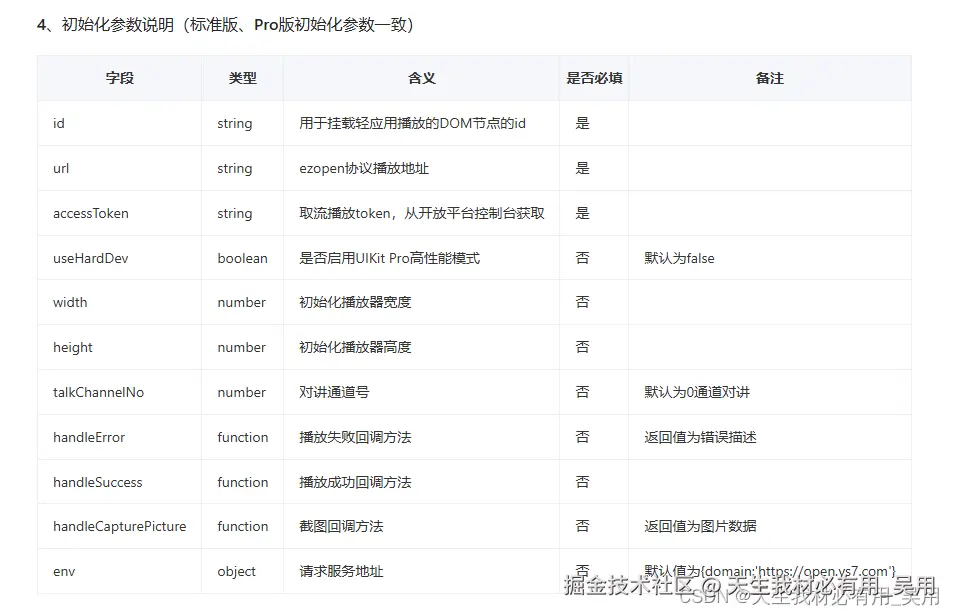Click the height parameter name
Image resolution: width=954 pixels, height=615 pixels.
coord(71,347)
